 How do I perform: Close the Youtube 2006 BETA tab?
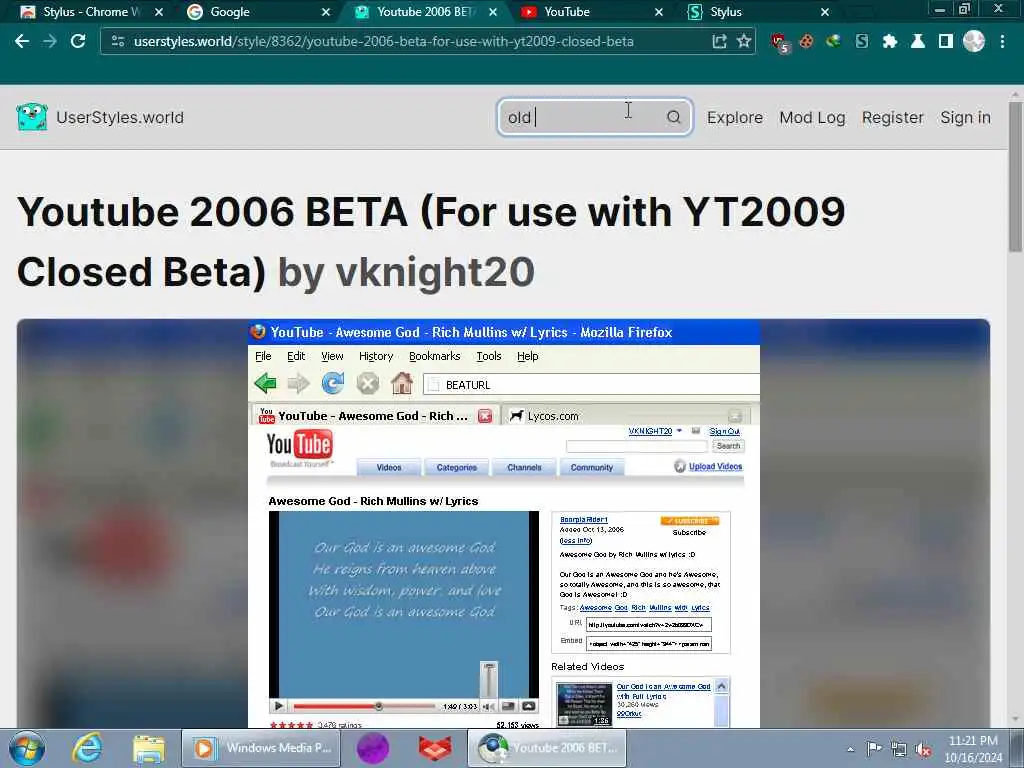492,12
